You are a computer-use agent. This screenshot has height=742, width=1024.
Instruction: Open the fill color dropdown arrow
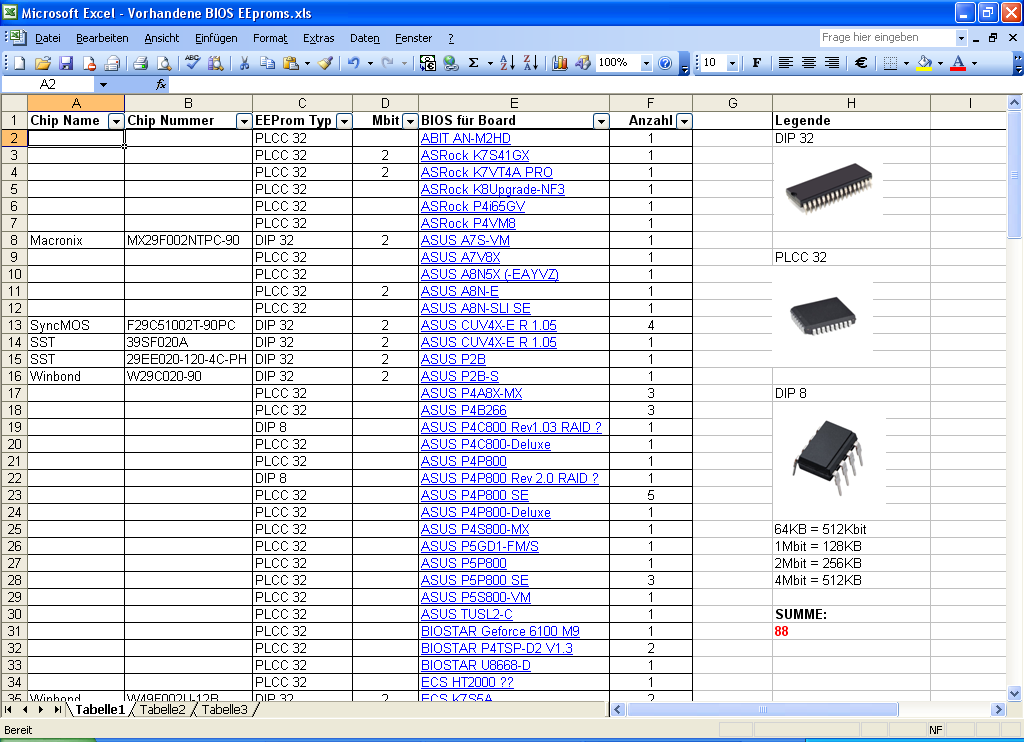click(x=940, y=63)
